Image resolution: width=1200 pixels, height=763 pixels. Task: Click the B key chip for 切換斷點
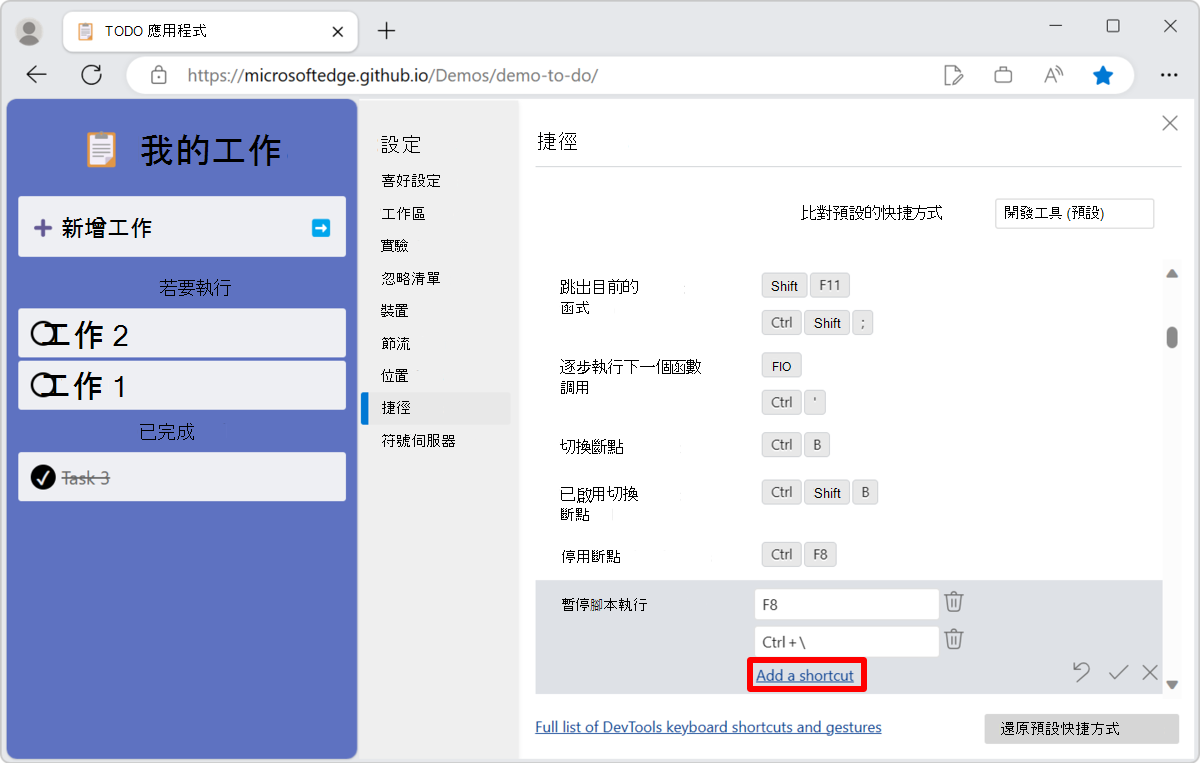(816, 444)
